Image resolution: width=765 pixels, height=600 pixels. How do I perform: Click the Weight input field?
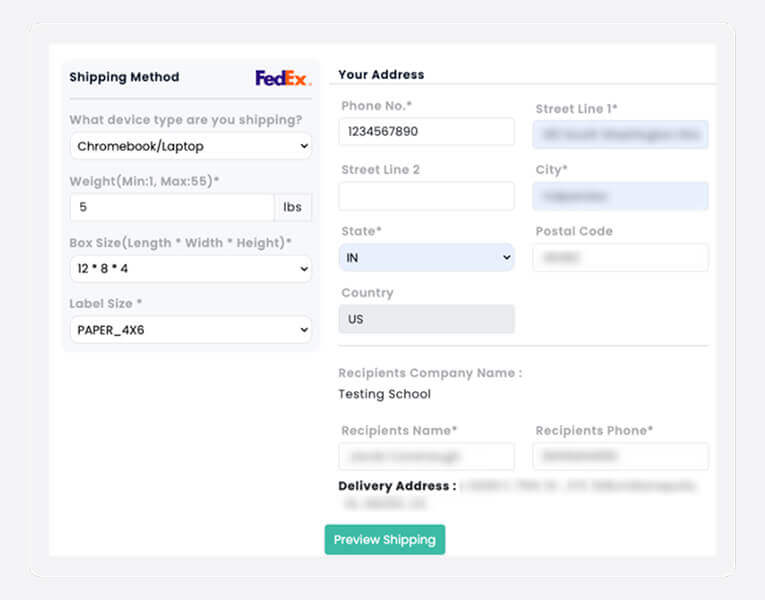[172, 207]
